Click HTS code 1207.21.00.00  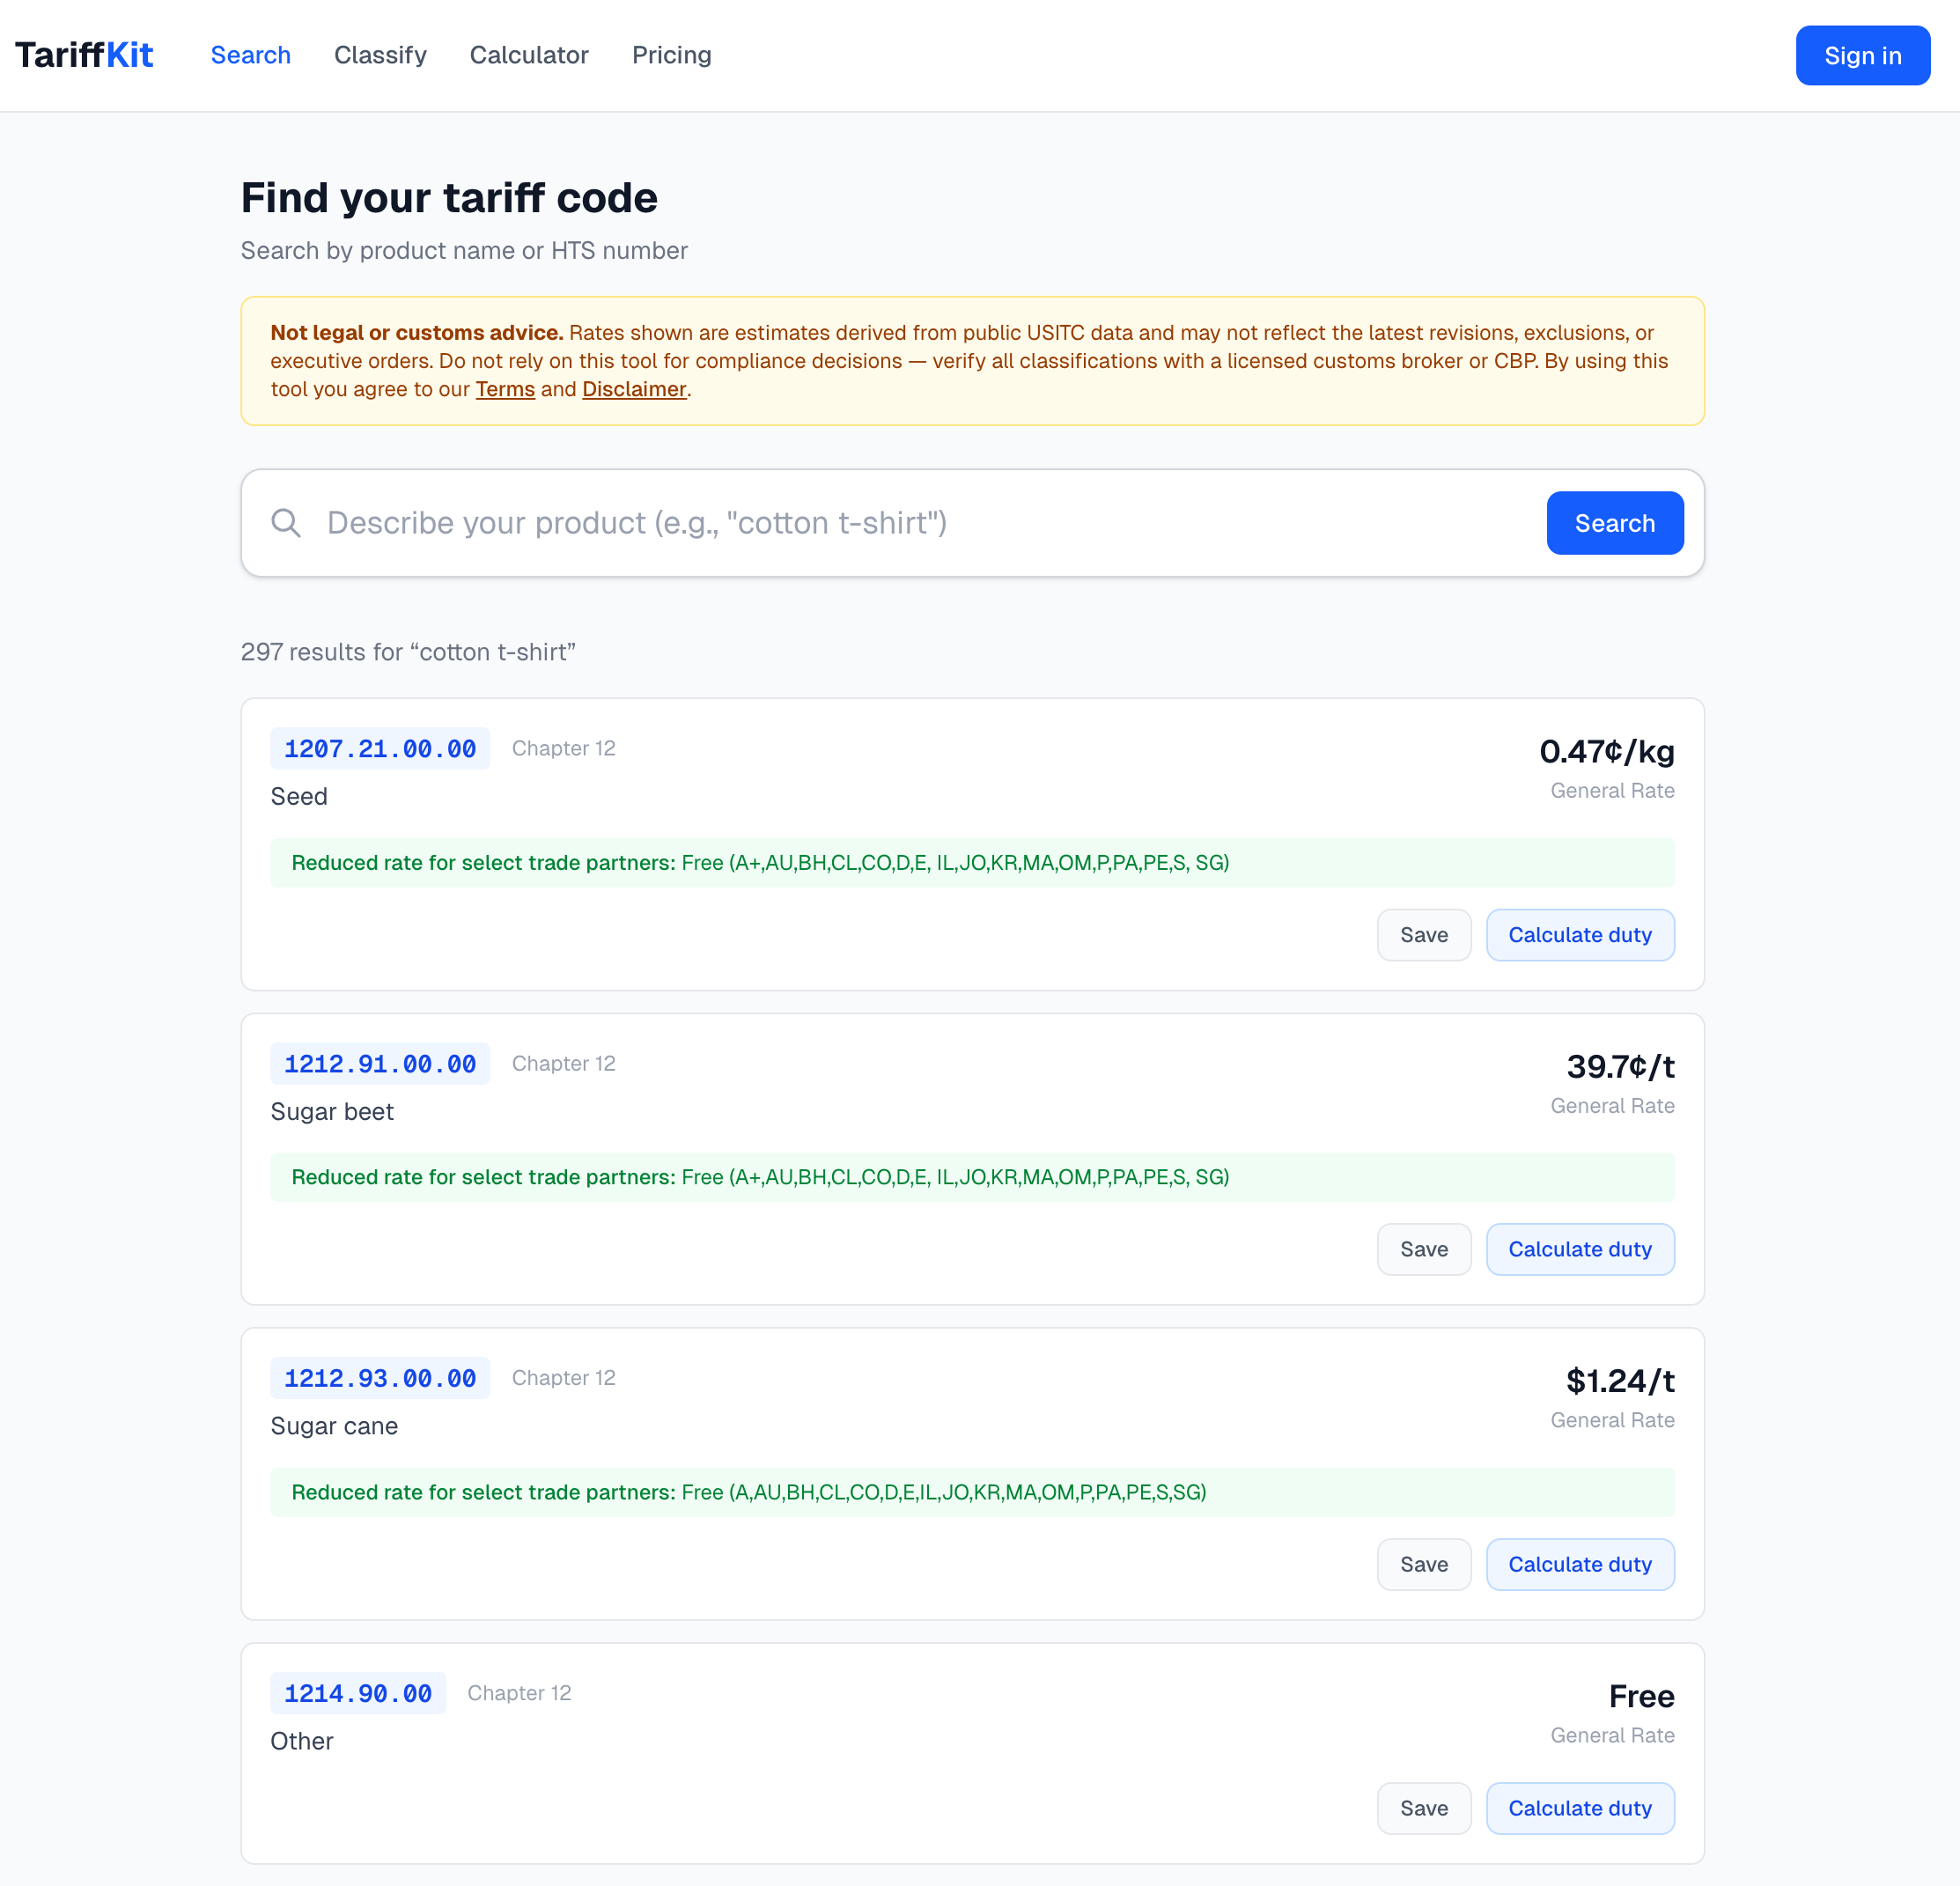tap(380, 749)
